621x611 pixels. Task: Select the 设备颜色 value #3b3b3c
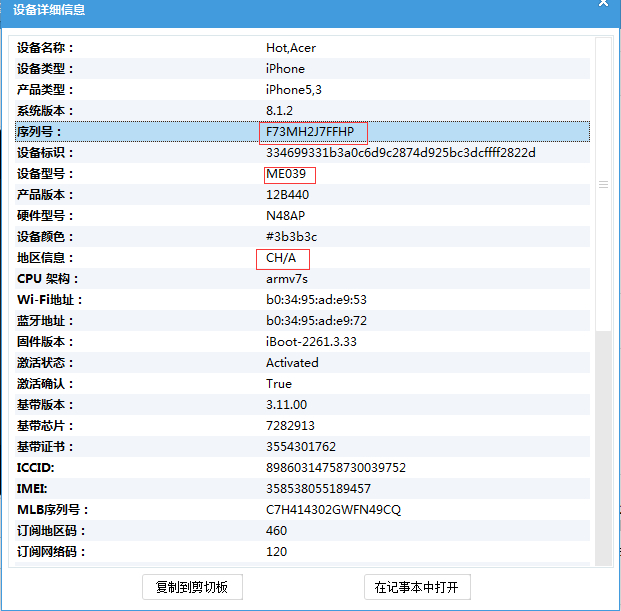(291, 237)
